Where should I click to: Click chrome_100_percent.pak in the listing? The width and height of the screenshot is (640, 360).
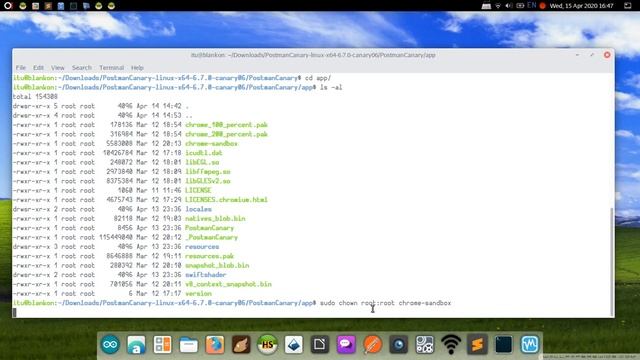[226, 125]
